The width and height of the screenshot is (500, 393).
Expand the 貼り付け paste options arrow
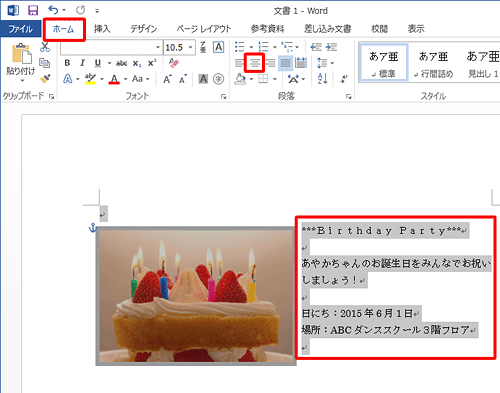(x=22, y=81)
